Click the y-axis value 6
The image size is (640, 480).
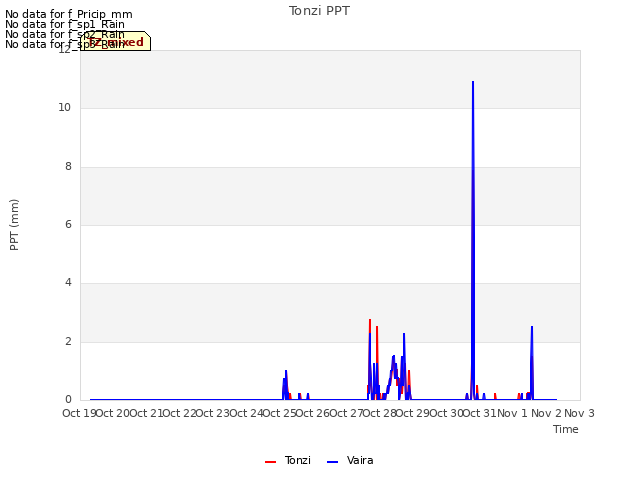(x=68, y=224)
